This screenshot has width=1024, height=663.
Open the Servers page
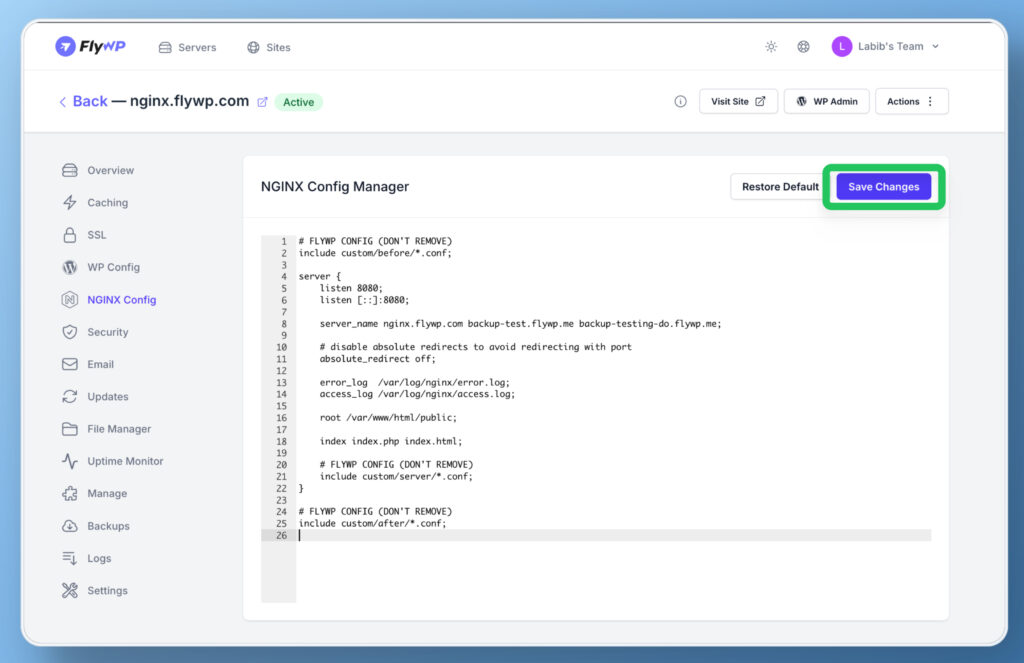(x=187, y=47)
